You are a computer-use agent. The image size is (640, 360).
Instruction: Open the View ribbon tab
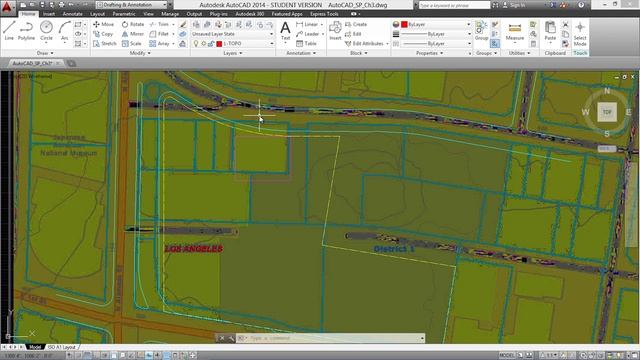[x=149, y=14]
